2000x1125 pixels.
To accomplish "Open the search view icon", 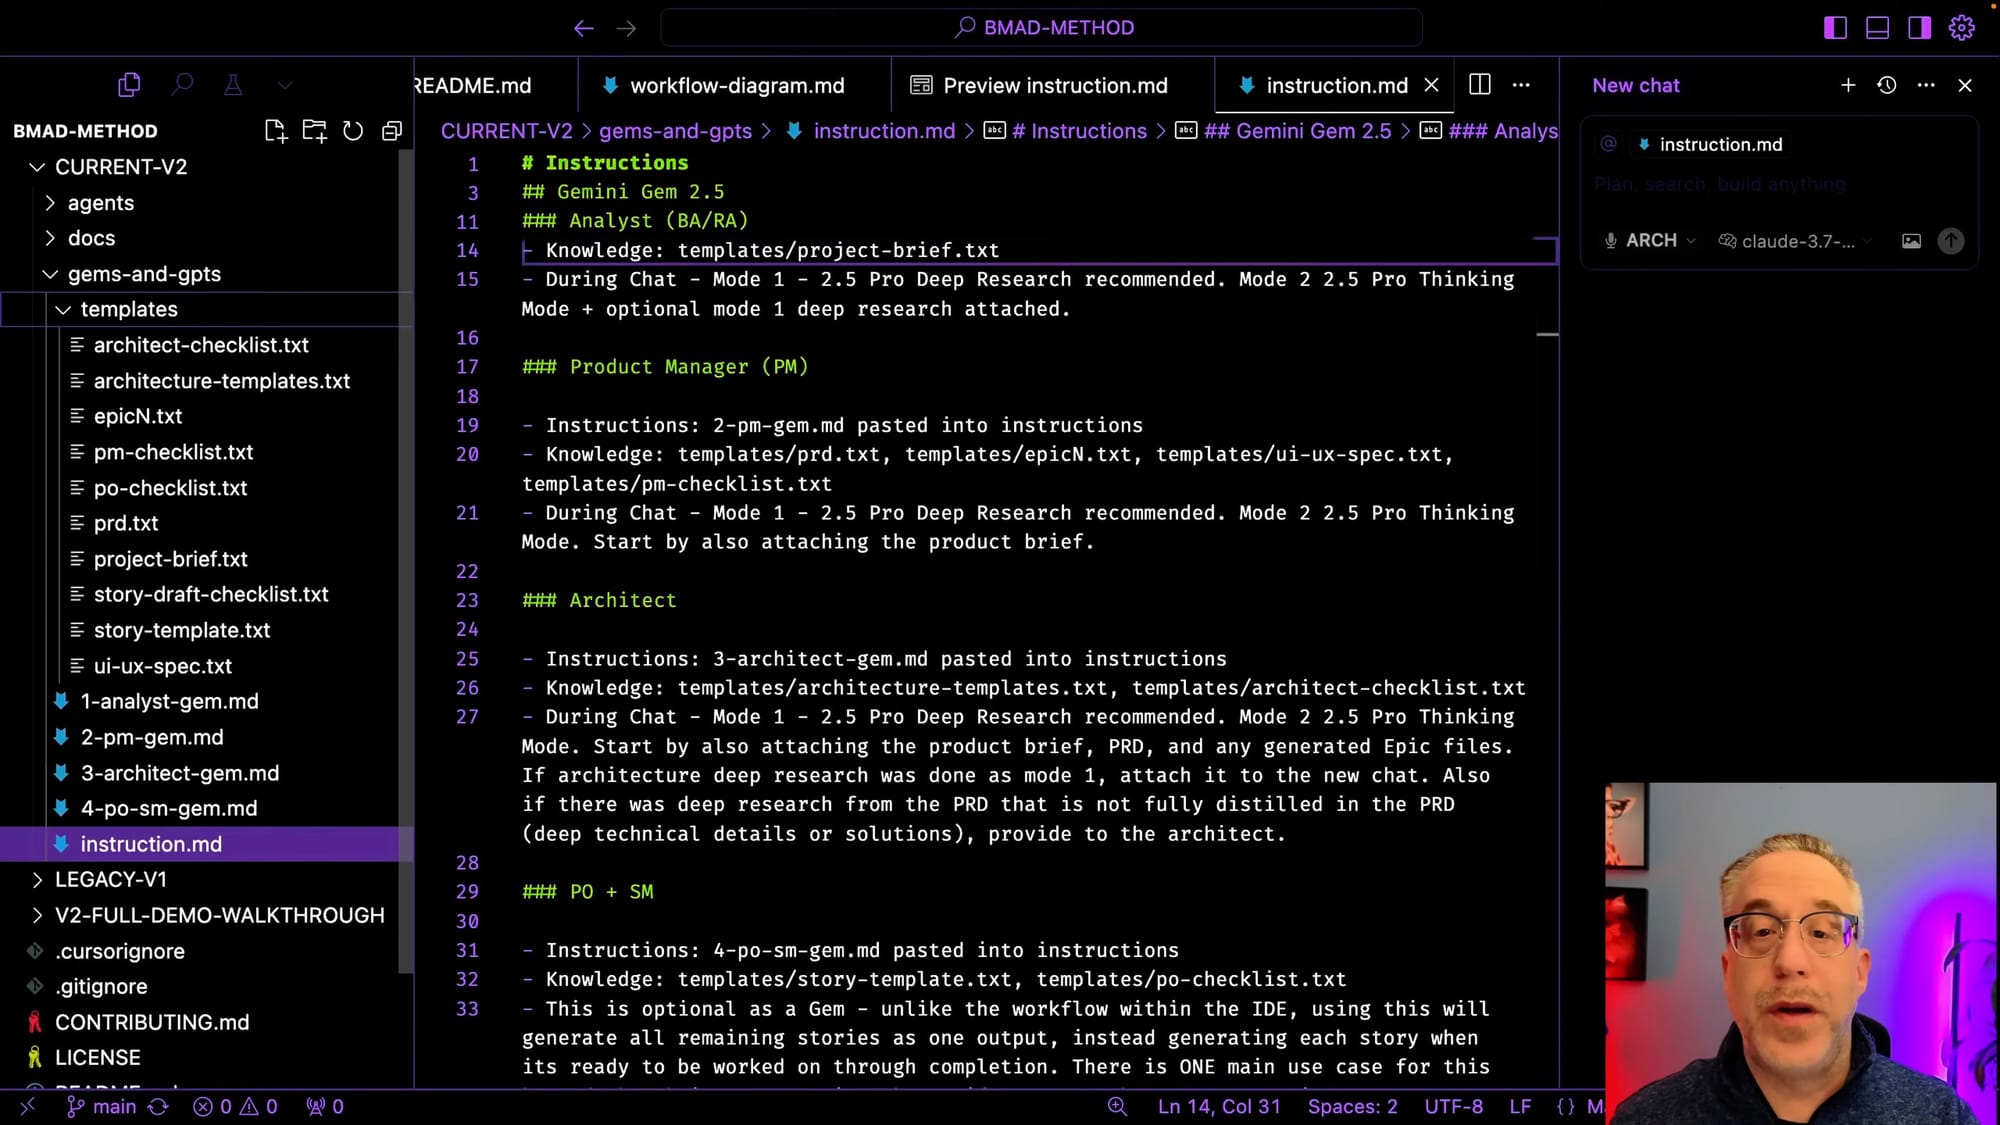I will [181, 85].
